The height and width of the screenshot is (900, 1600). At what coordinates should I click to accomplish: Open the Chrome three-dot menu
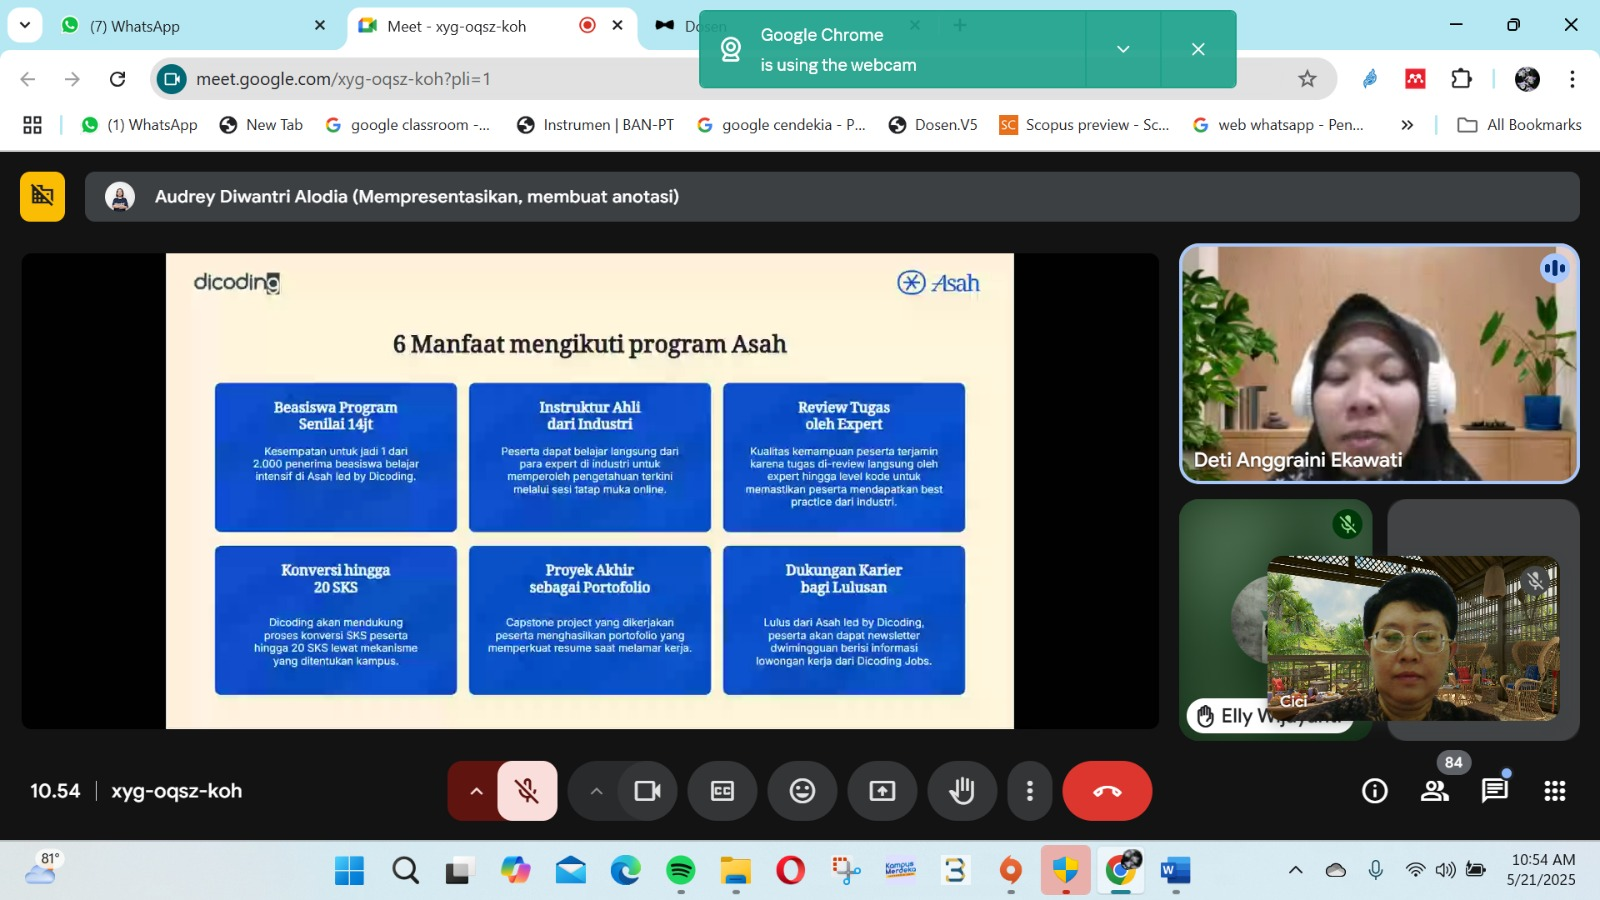[x=1572, y=79]
